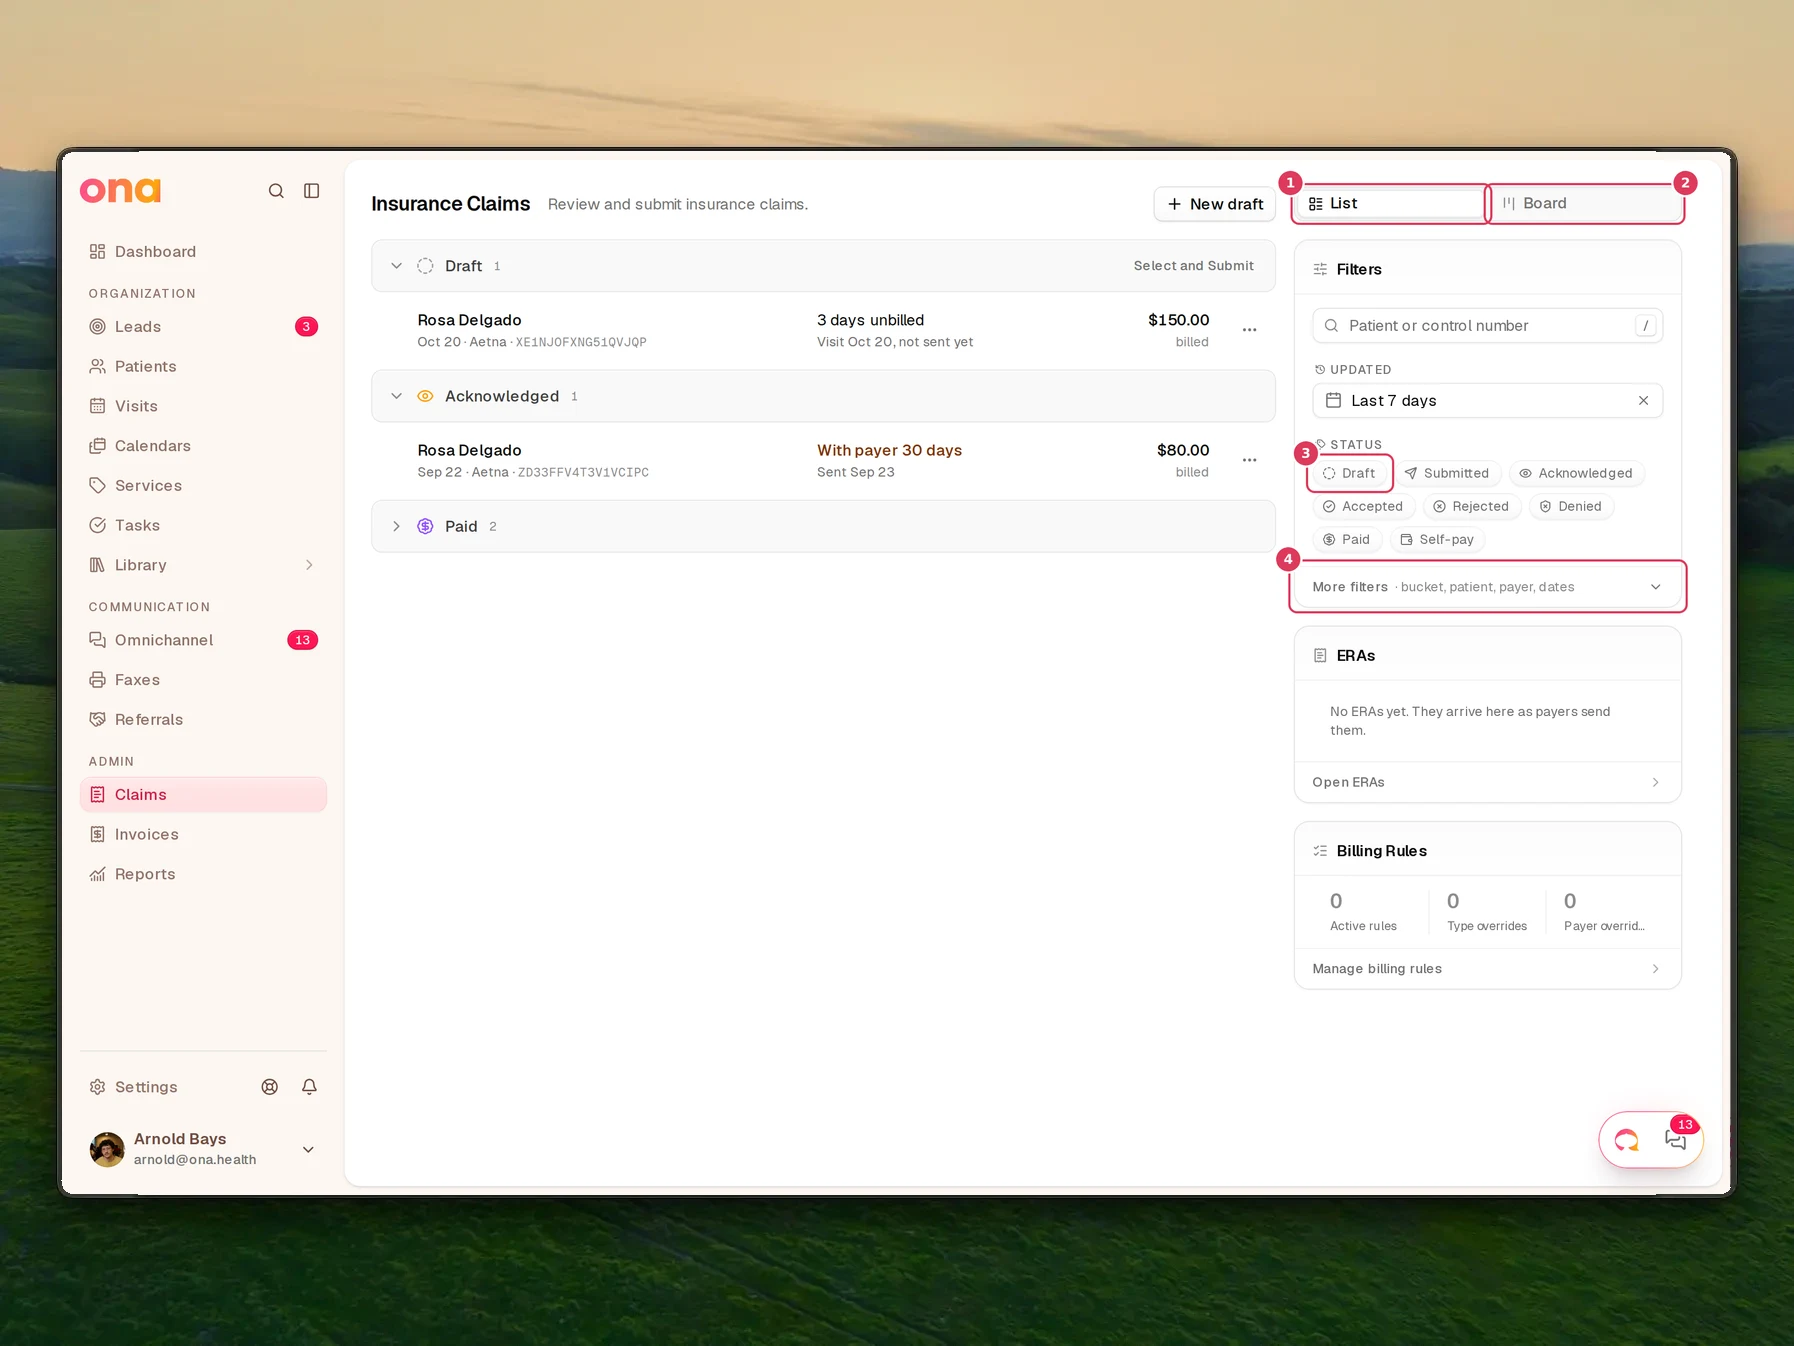This screenshot has height=1346, width=1794.
Task: Open the Last 7 days date picker
Action: (x=1488, y=401)
